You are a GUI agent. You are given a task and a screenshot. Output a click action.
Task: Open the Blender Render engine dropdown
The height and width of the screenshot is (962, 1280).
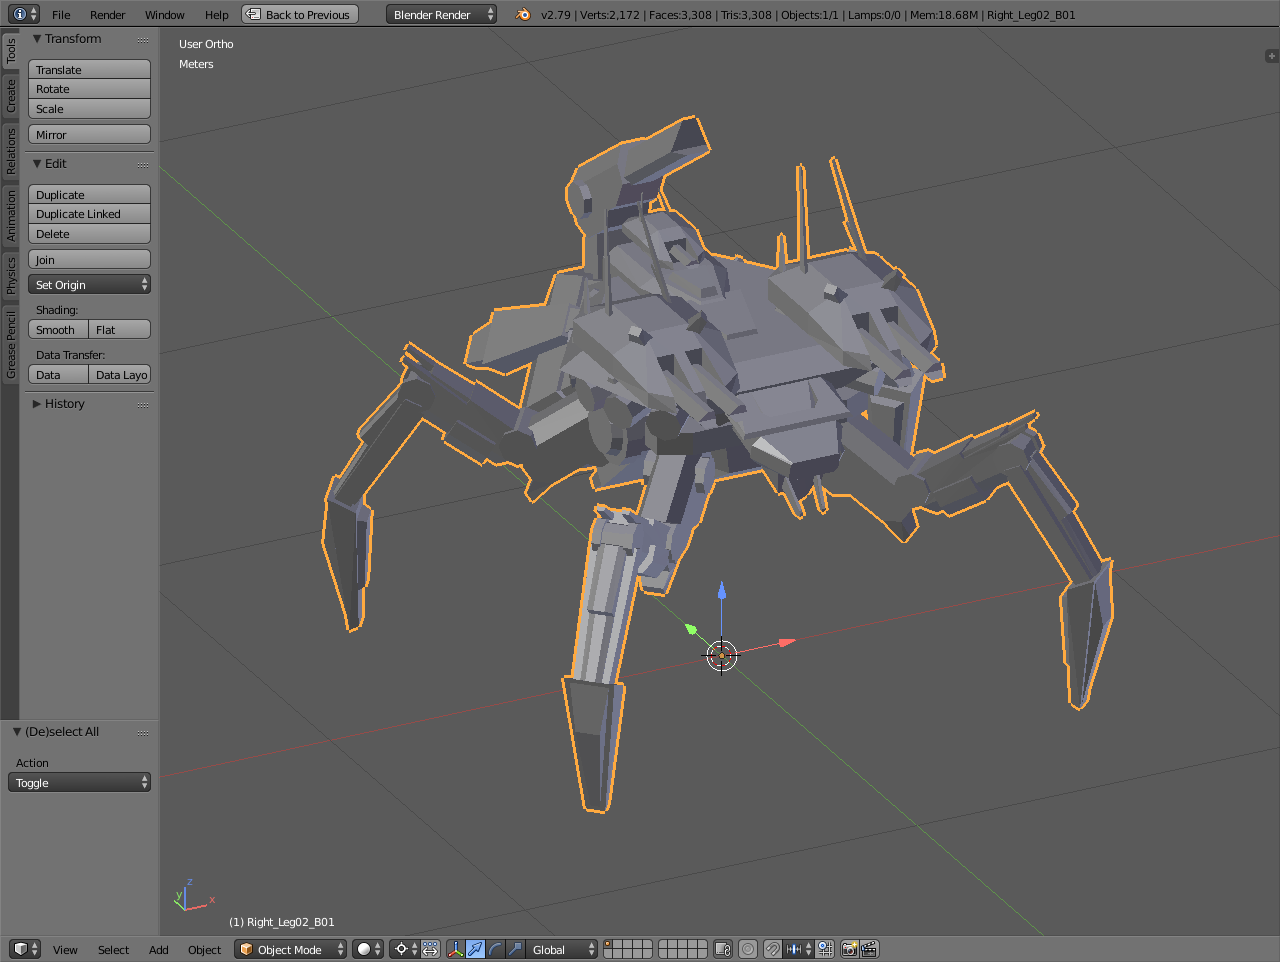click(x=441, y=14)
